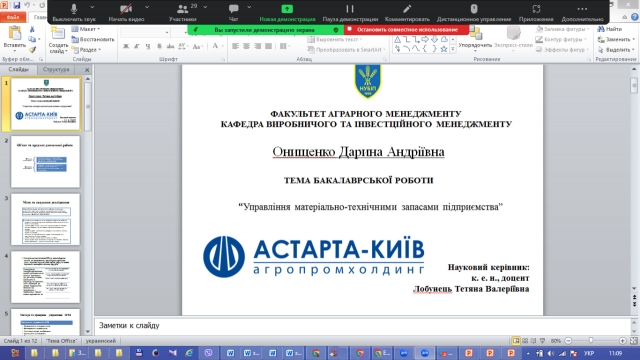Align text left

236,46
